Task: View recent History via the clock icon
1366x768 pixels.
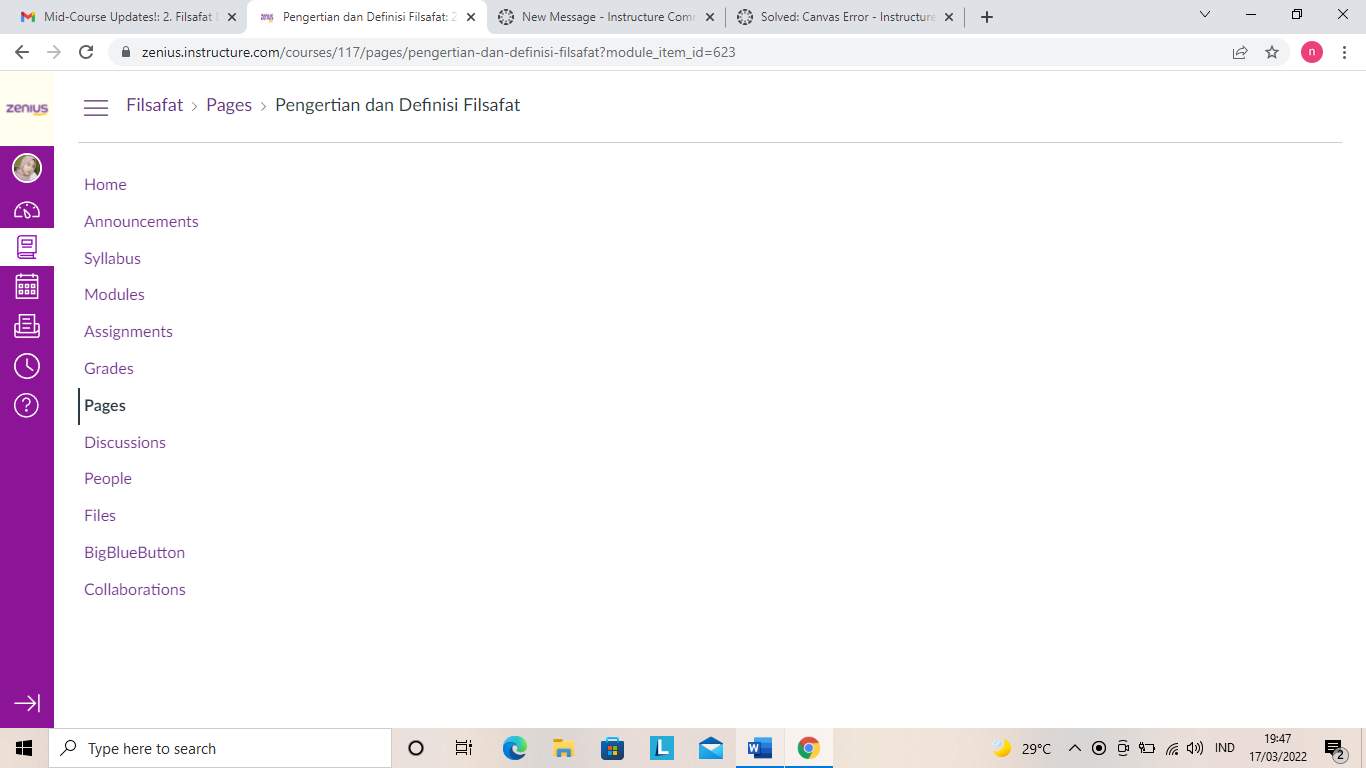Action: tap(27, 365)
